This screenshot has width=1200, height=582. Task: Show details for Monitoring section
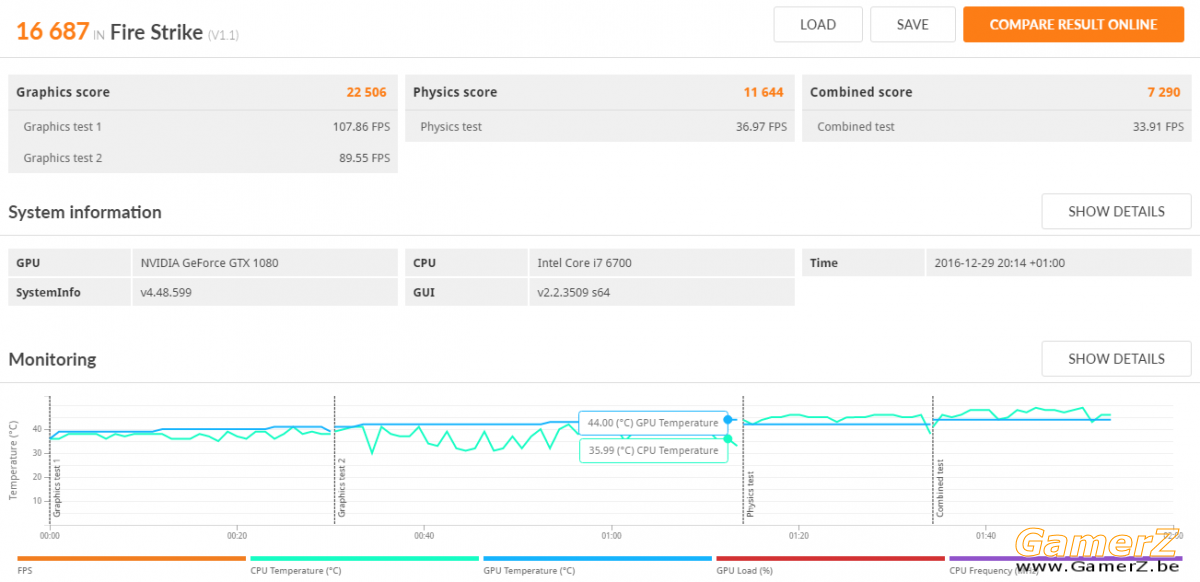point(1116,359)
